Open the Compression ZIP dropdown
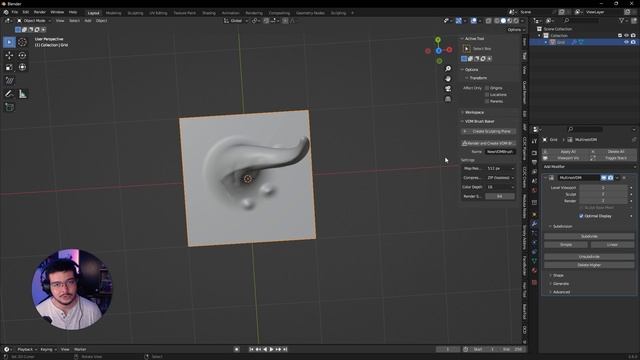Image resolution: width=640 pixels, height=360 pixels. pos(500,178)
